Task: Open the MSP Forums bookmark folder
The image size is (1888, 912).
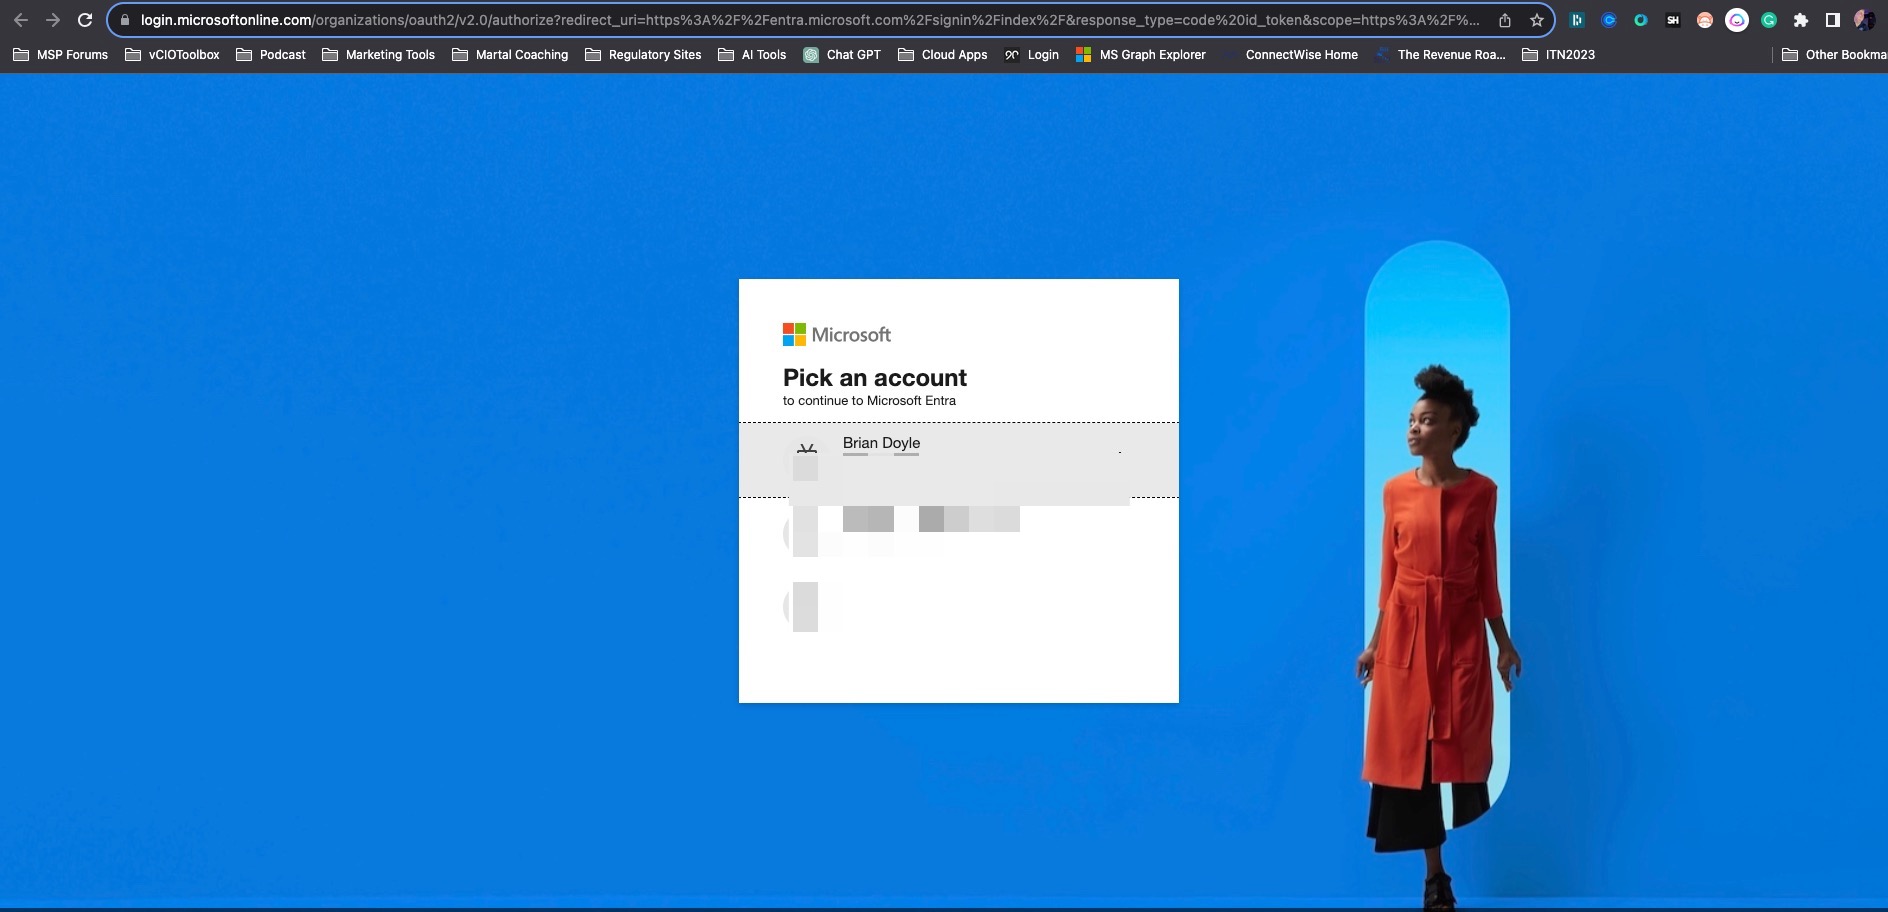Action: pyautogui.click(x=60, y=55)
